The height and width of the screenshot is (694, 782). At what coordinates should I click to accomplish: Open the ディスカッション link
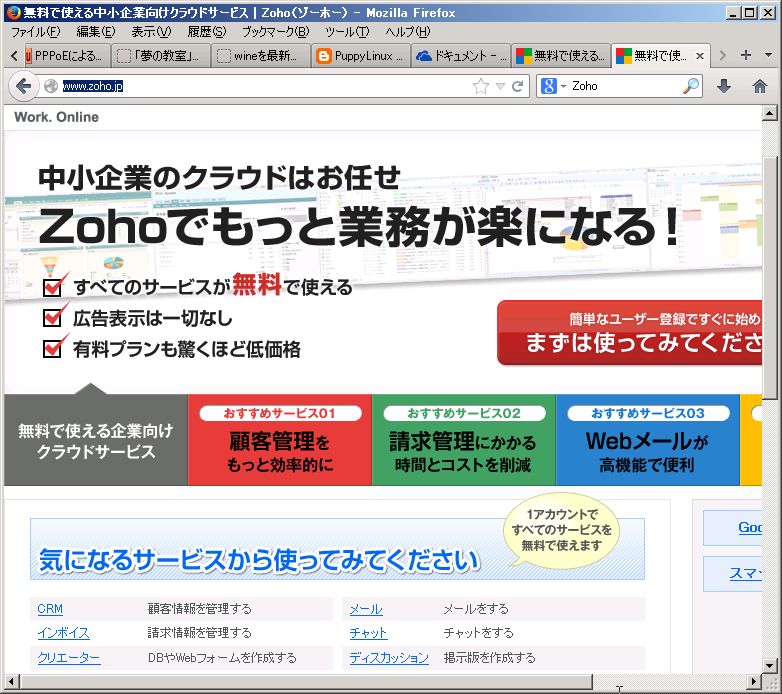[389, 658]
